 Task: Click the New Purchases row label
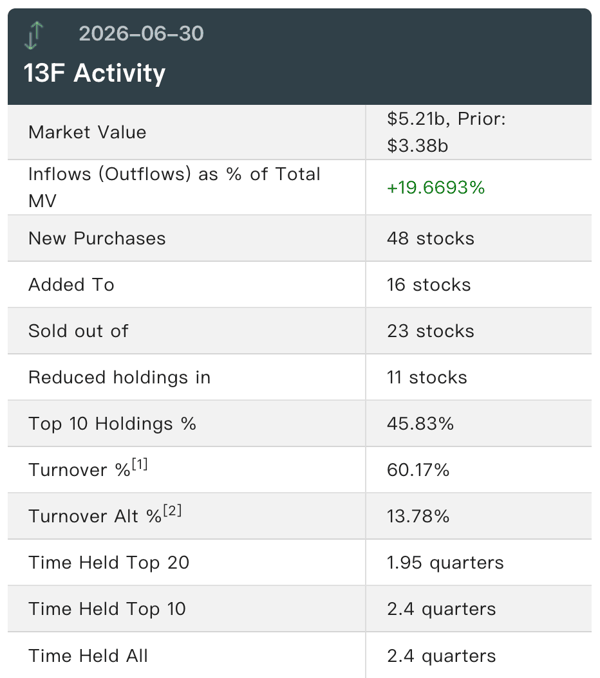[97, 238]
